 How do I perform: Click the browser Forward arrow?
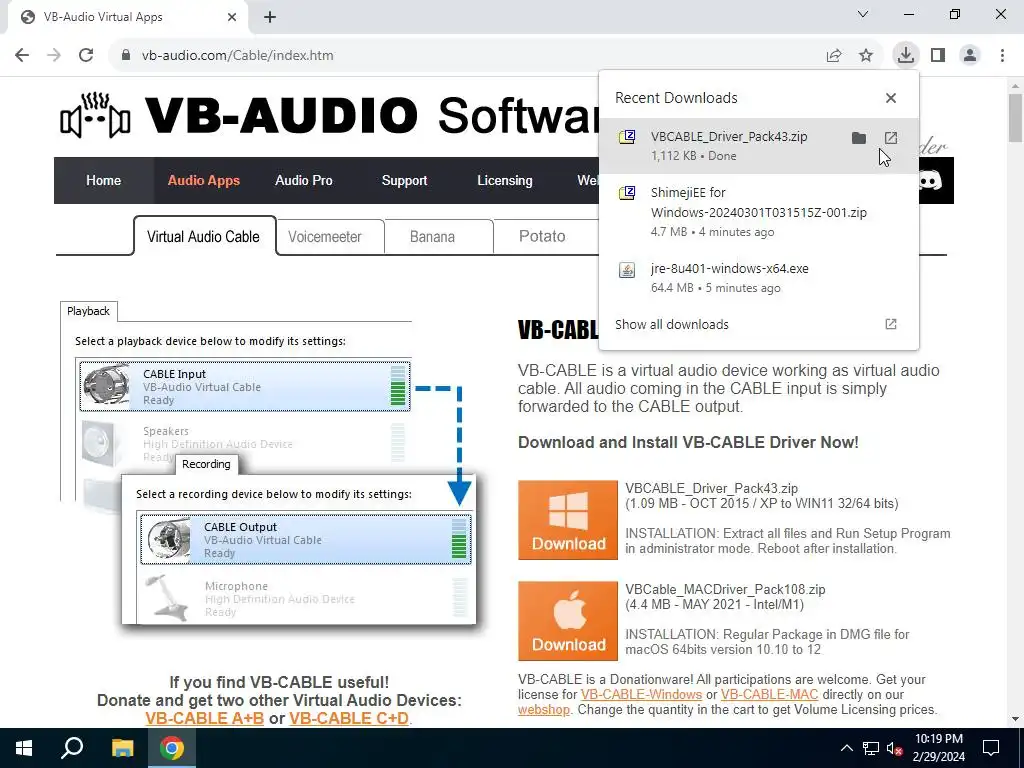coord(54,56)
